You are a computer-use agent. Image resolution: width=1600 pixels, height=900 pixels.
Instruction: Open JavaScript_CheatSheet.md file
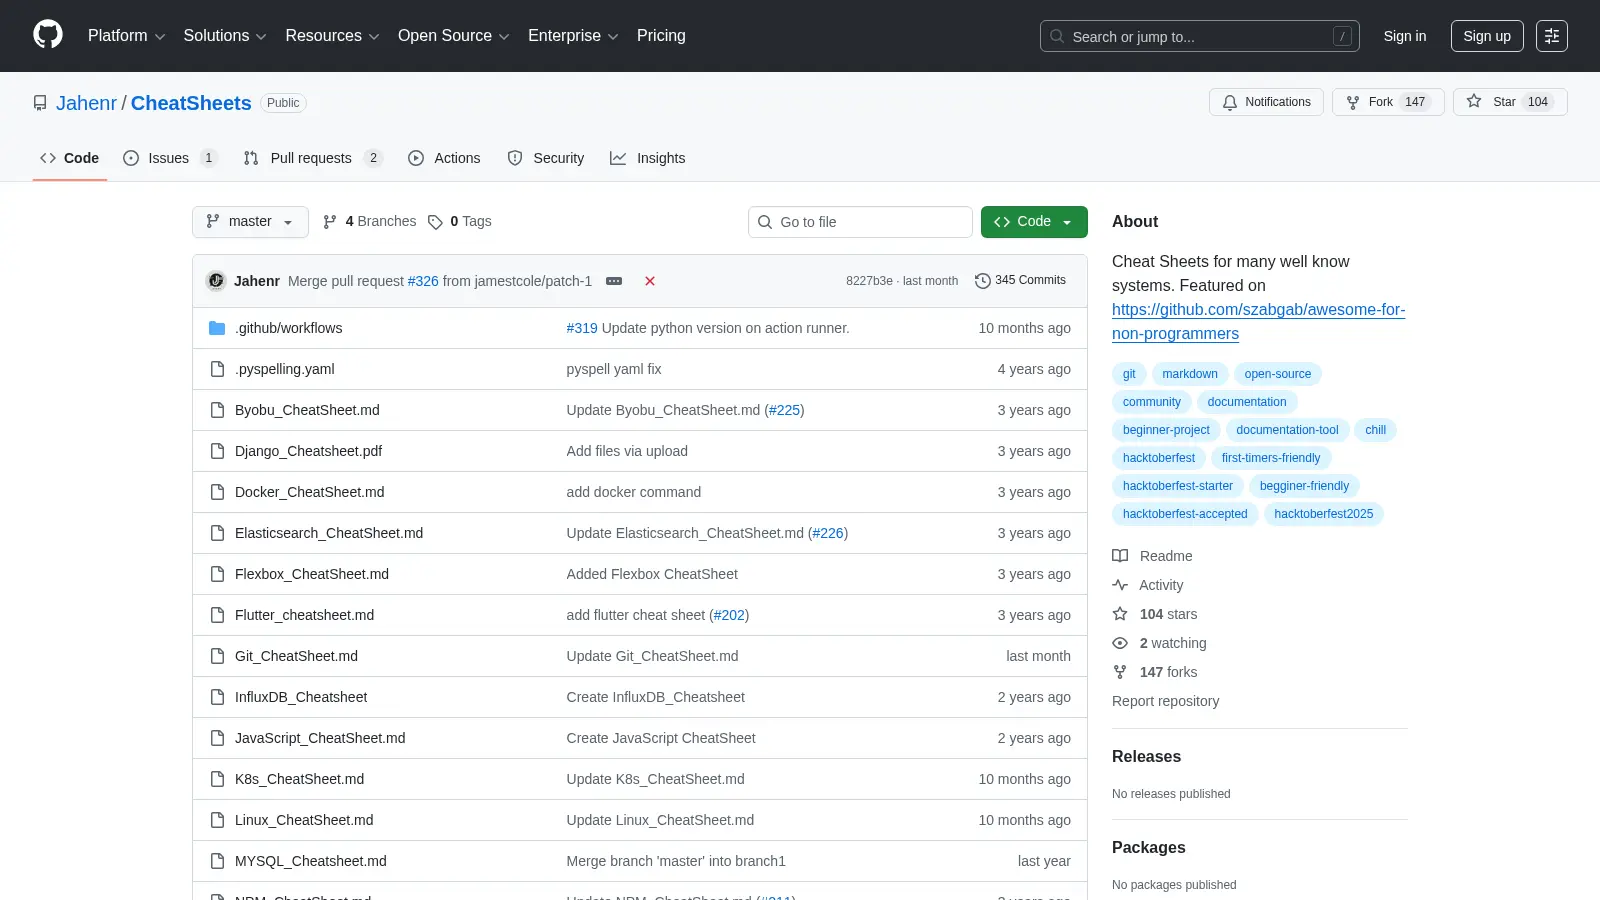[320, 738]
